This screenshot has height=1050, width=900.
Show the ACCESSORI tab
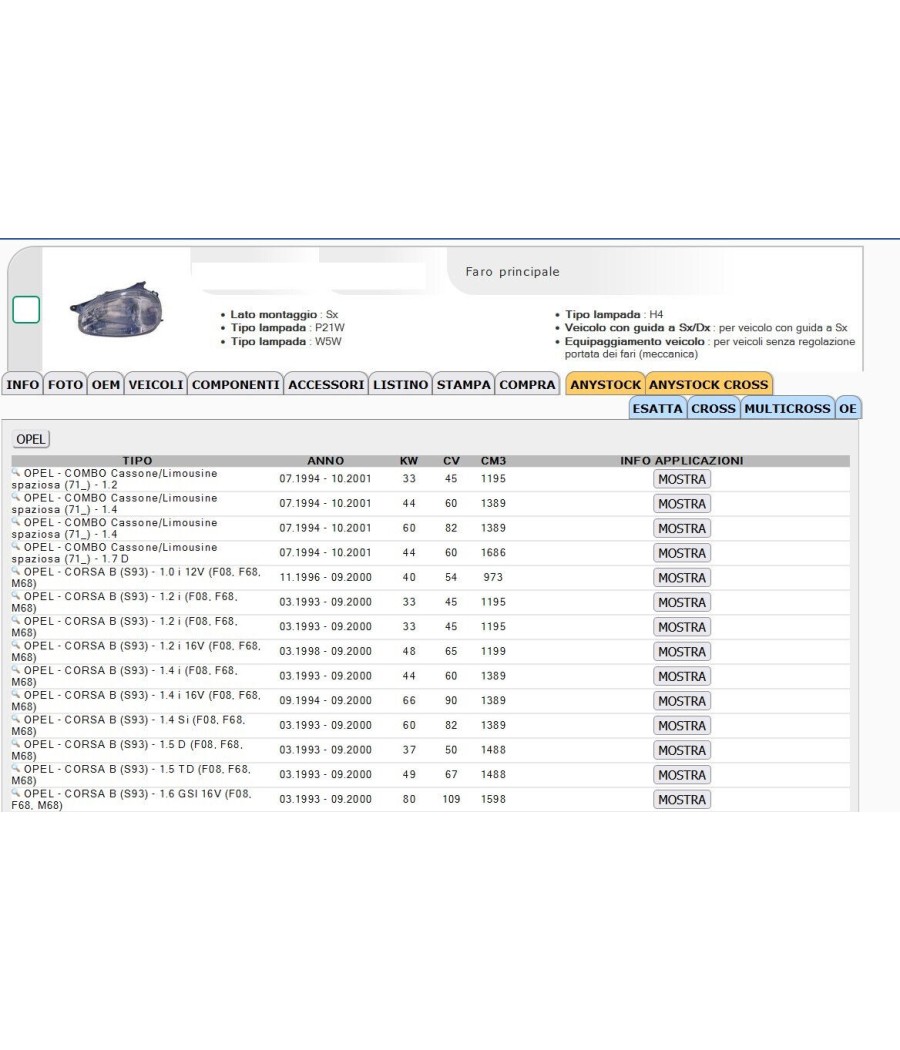tap(326, 384)
